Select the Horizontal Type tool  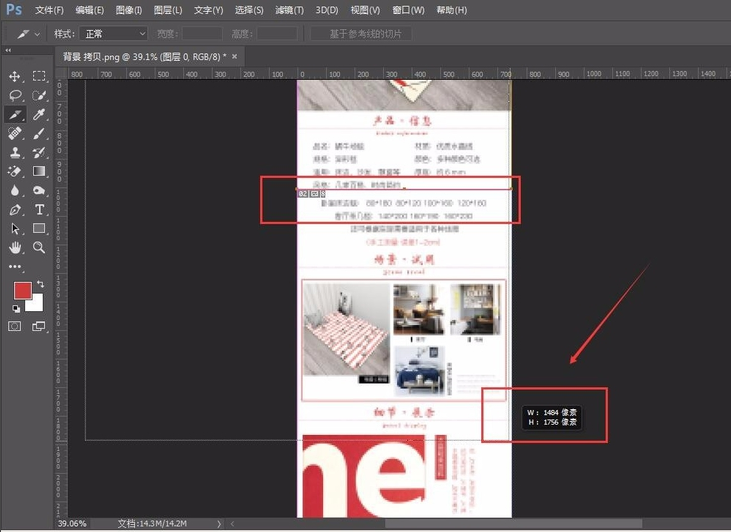(40, 209)
